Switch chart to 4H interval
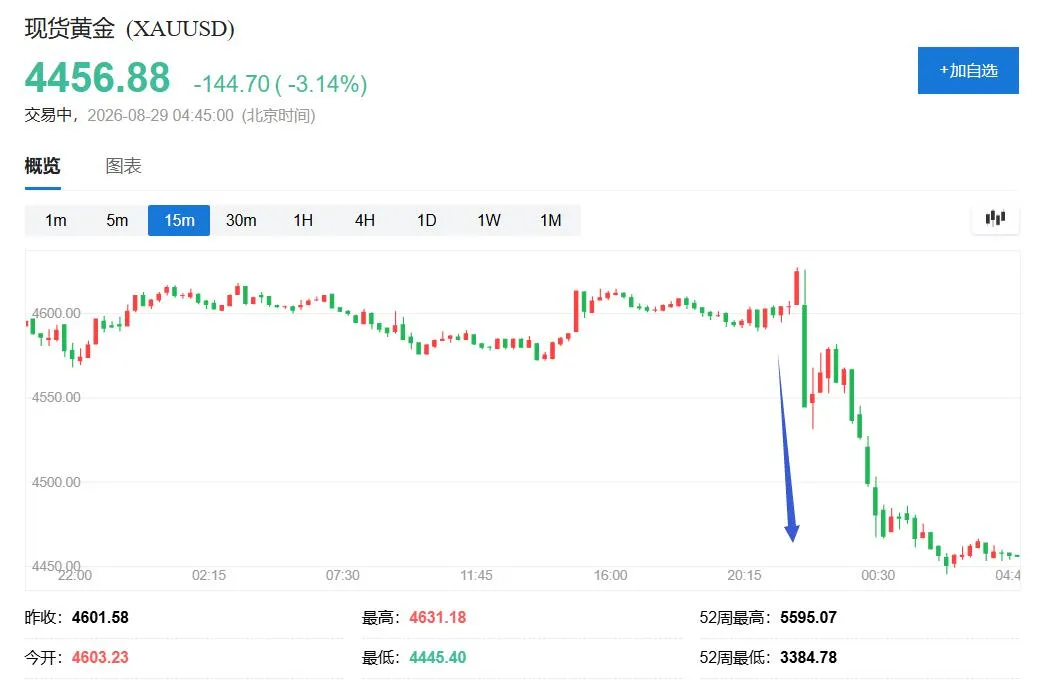Image resolution: width=1050 pixels, height=687 pixels. pyautogui.click(x=365, y=220)
